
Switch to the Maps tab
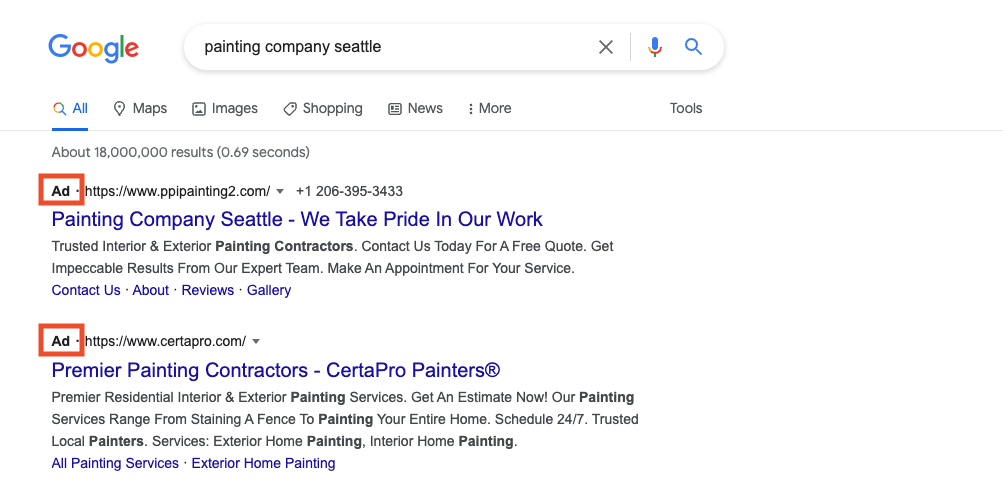[140, 108]
